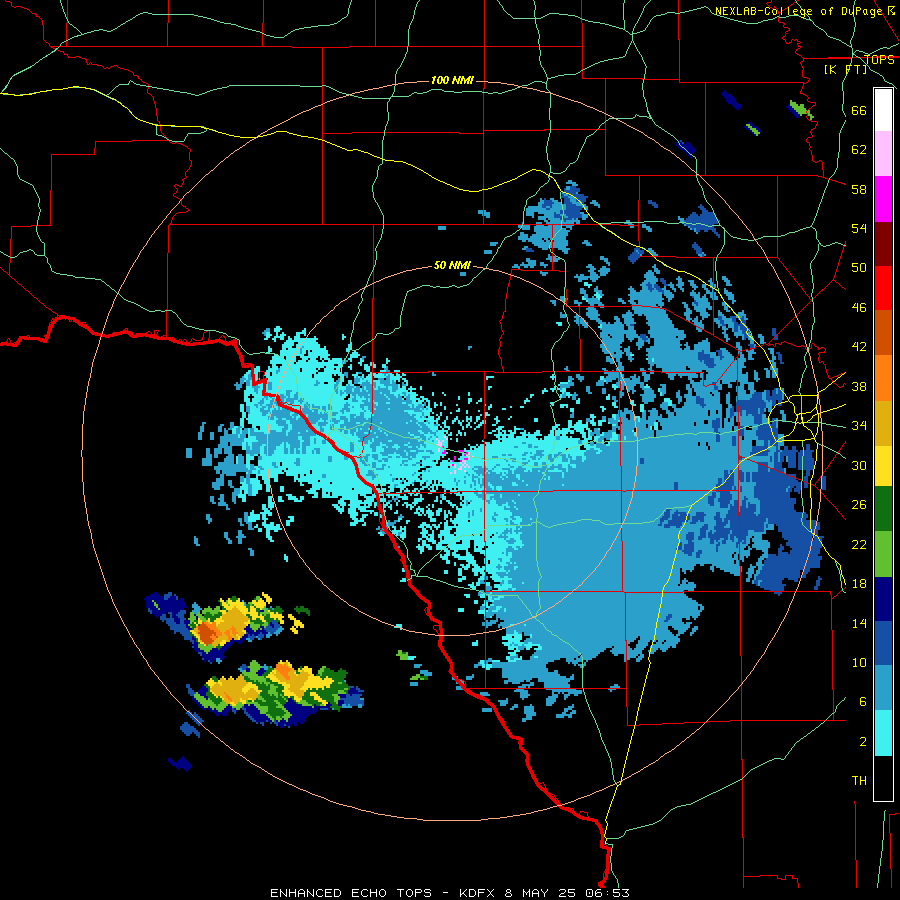
Task: Click the ENHANCED ECHO TOPS product title
Action: point(351,893)
